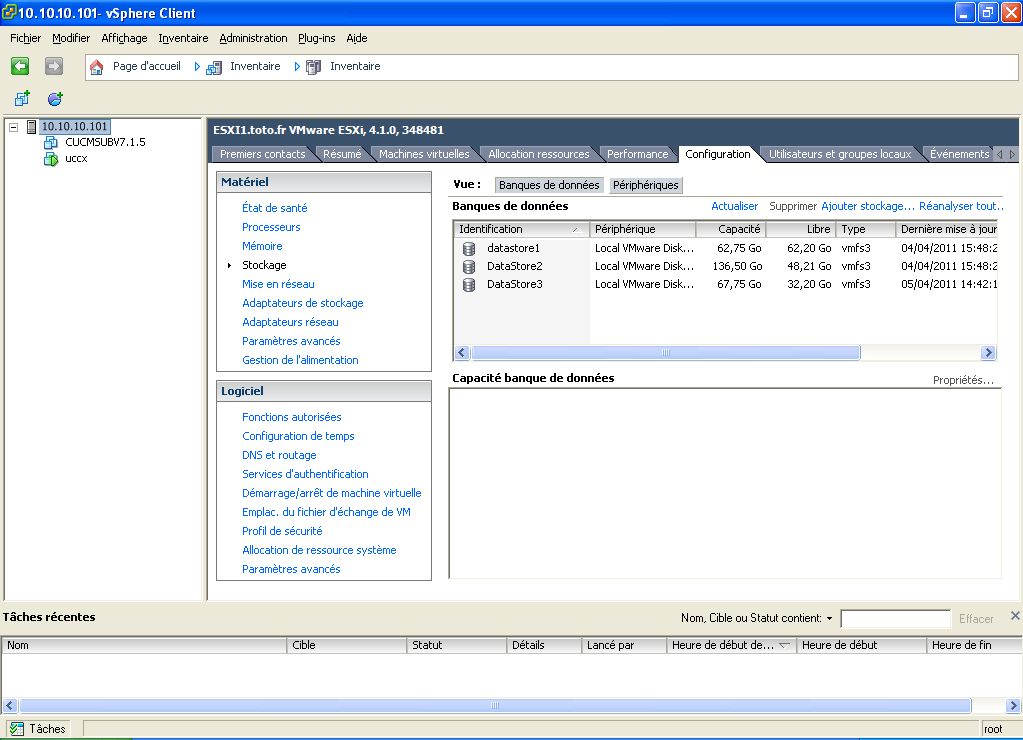Open the Aide menu
The height and width of the screenshot is (740, 1023).
(x=356, y=39)
